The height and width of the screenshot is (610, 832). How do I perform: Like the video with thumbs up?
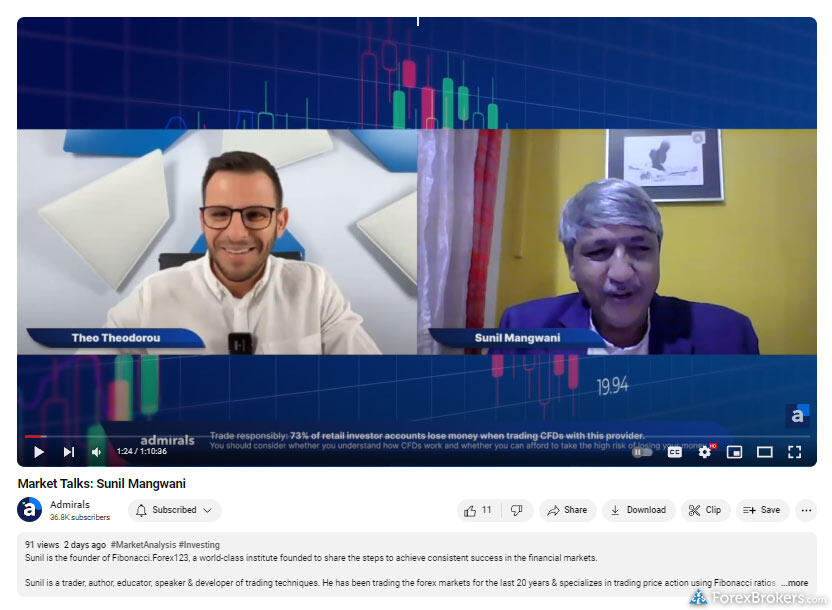(x=479, y=510)
